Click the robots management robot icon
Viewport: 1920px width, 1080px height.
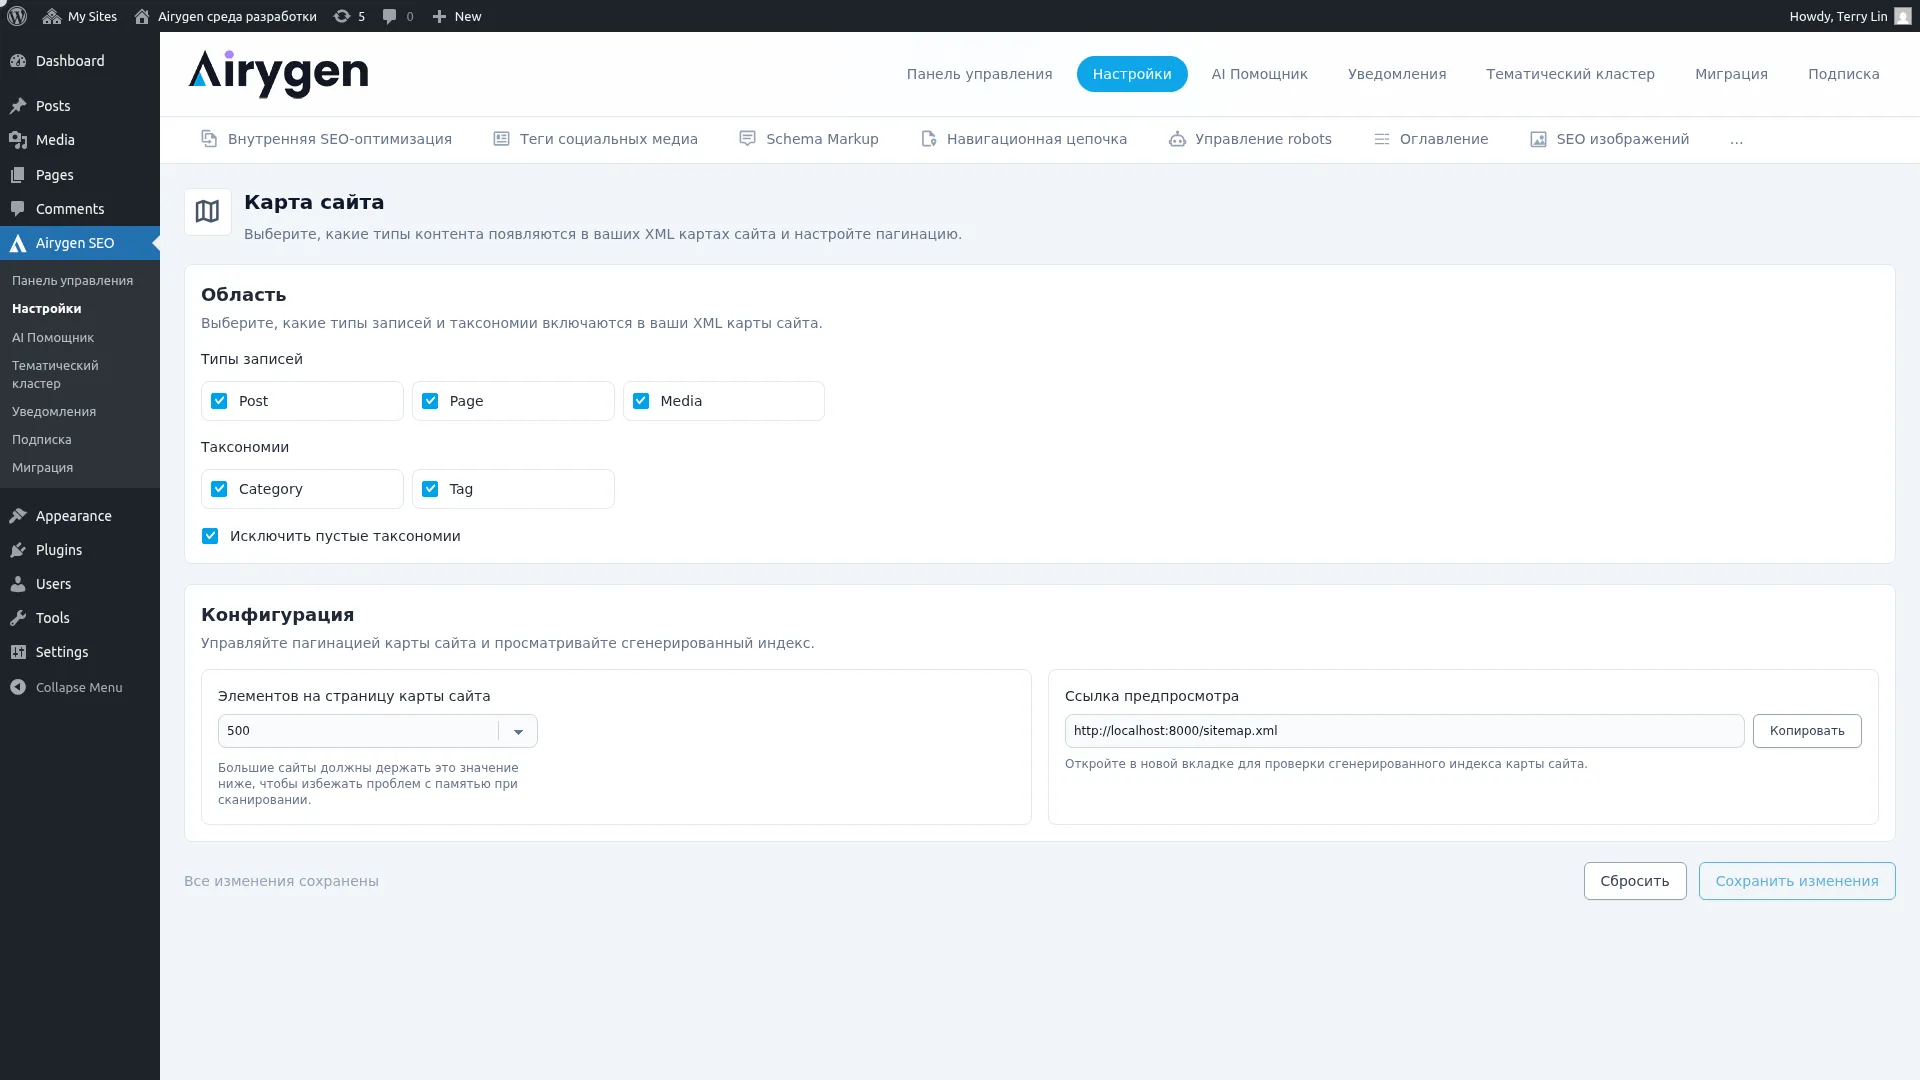pyautogui.click(x=1177, y=139)
